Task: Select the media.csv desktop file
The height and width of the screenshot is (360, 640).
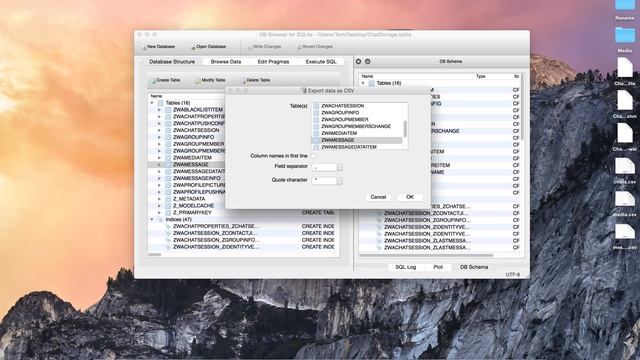Action: click(625, 199)
